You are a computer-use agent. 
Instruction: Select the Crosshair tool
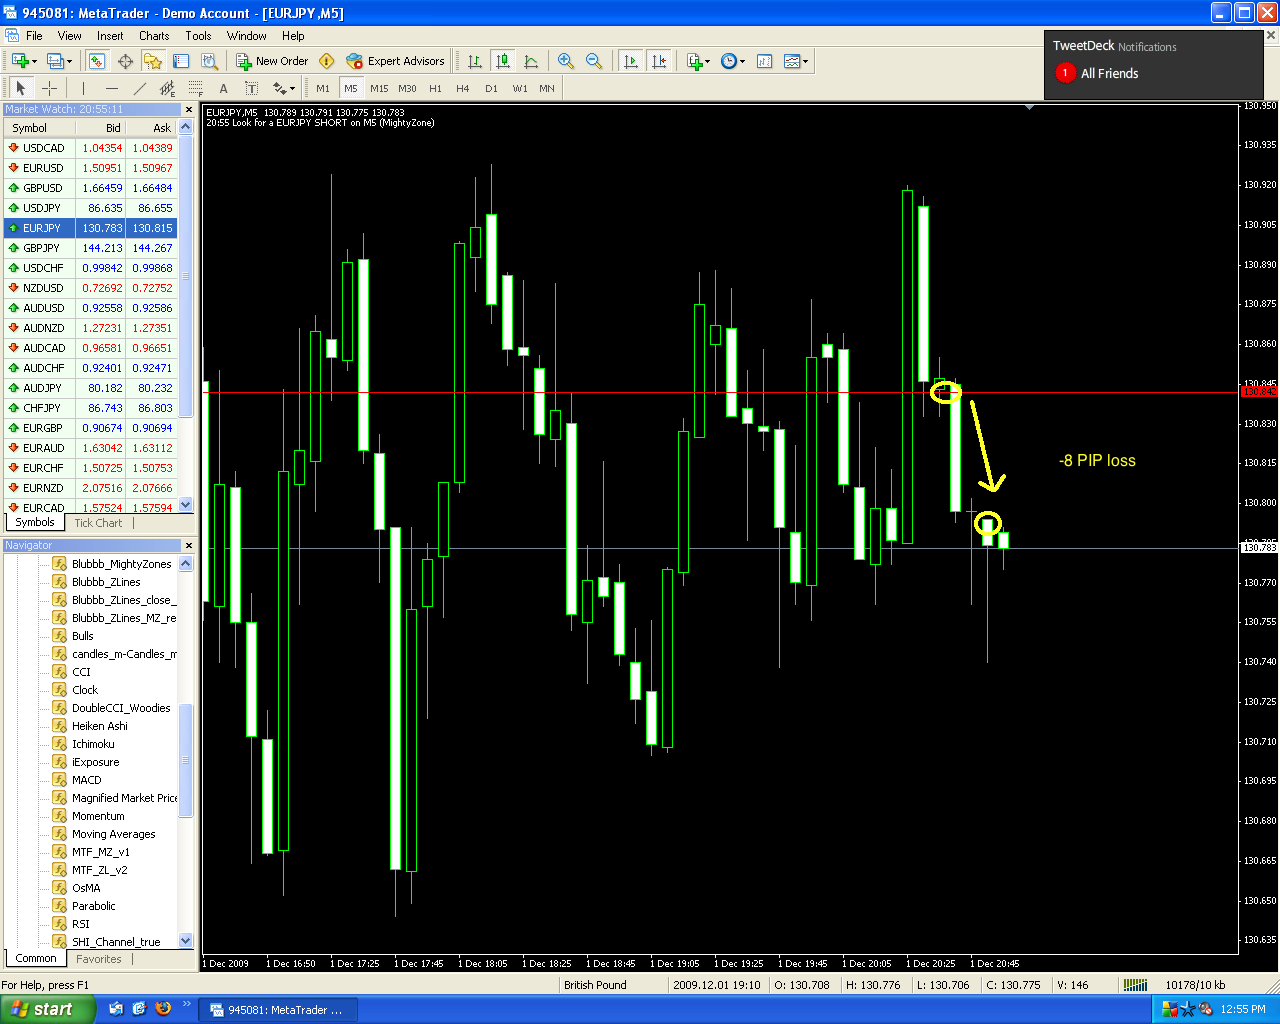point(49,88)
